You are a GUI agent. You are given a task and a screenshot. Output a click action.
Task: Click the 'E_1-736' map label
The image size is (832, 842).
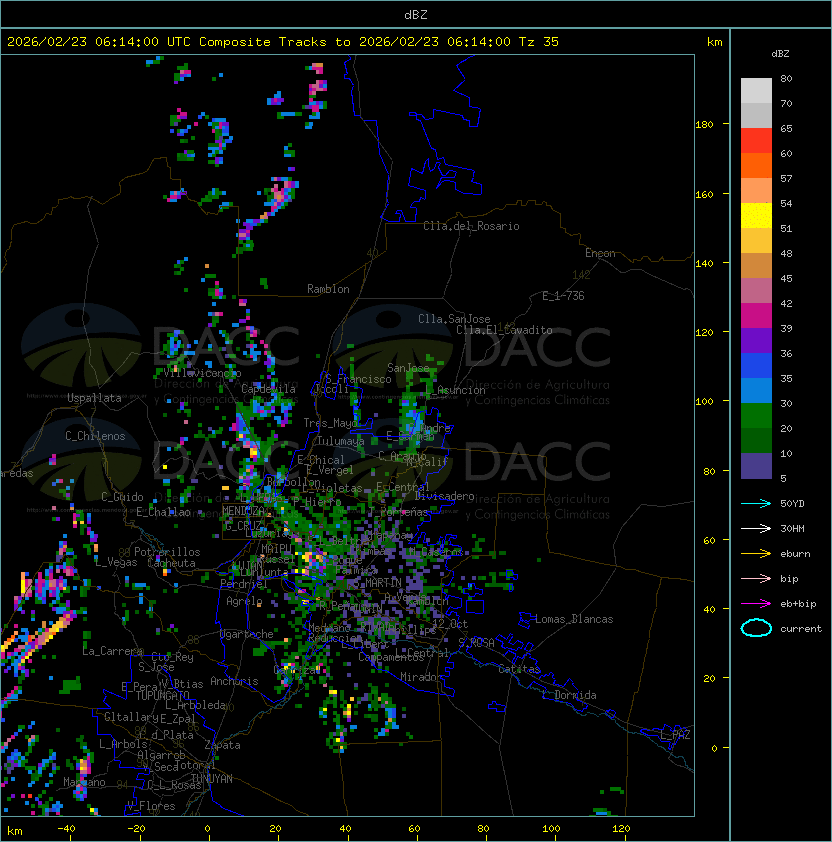coord(563,296)
